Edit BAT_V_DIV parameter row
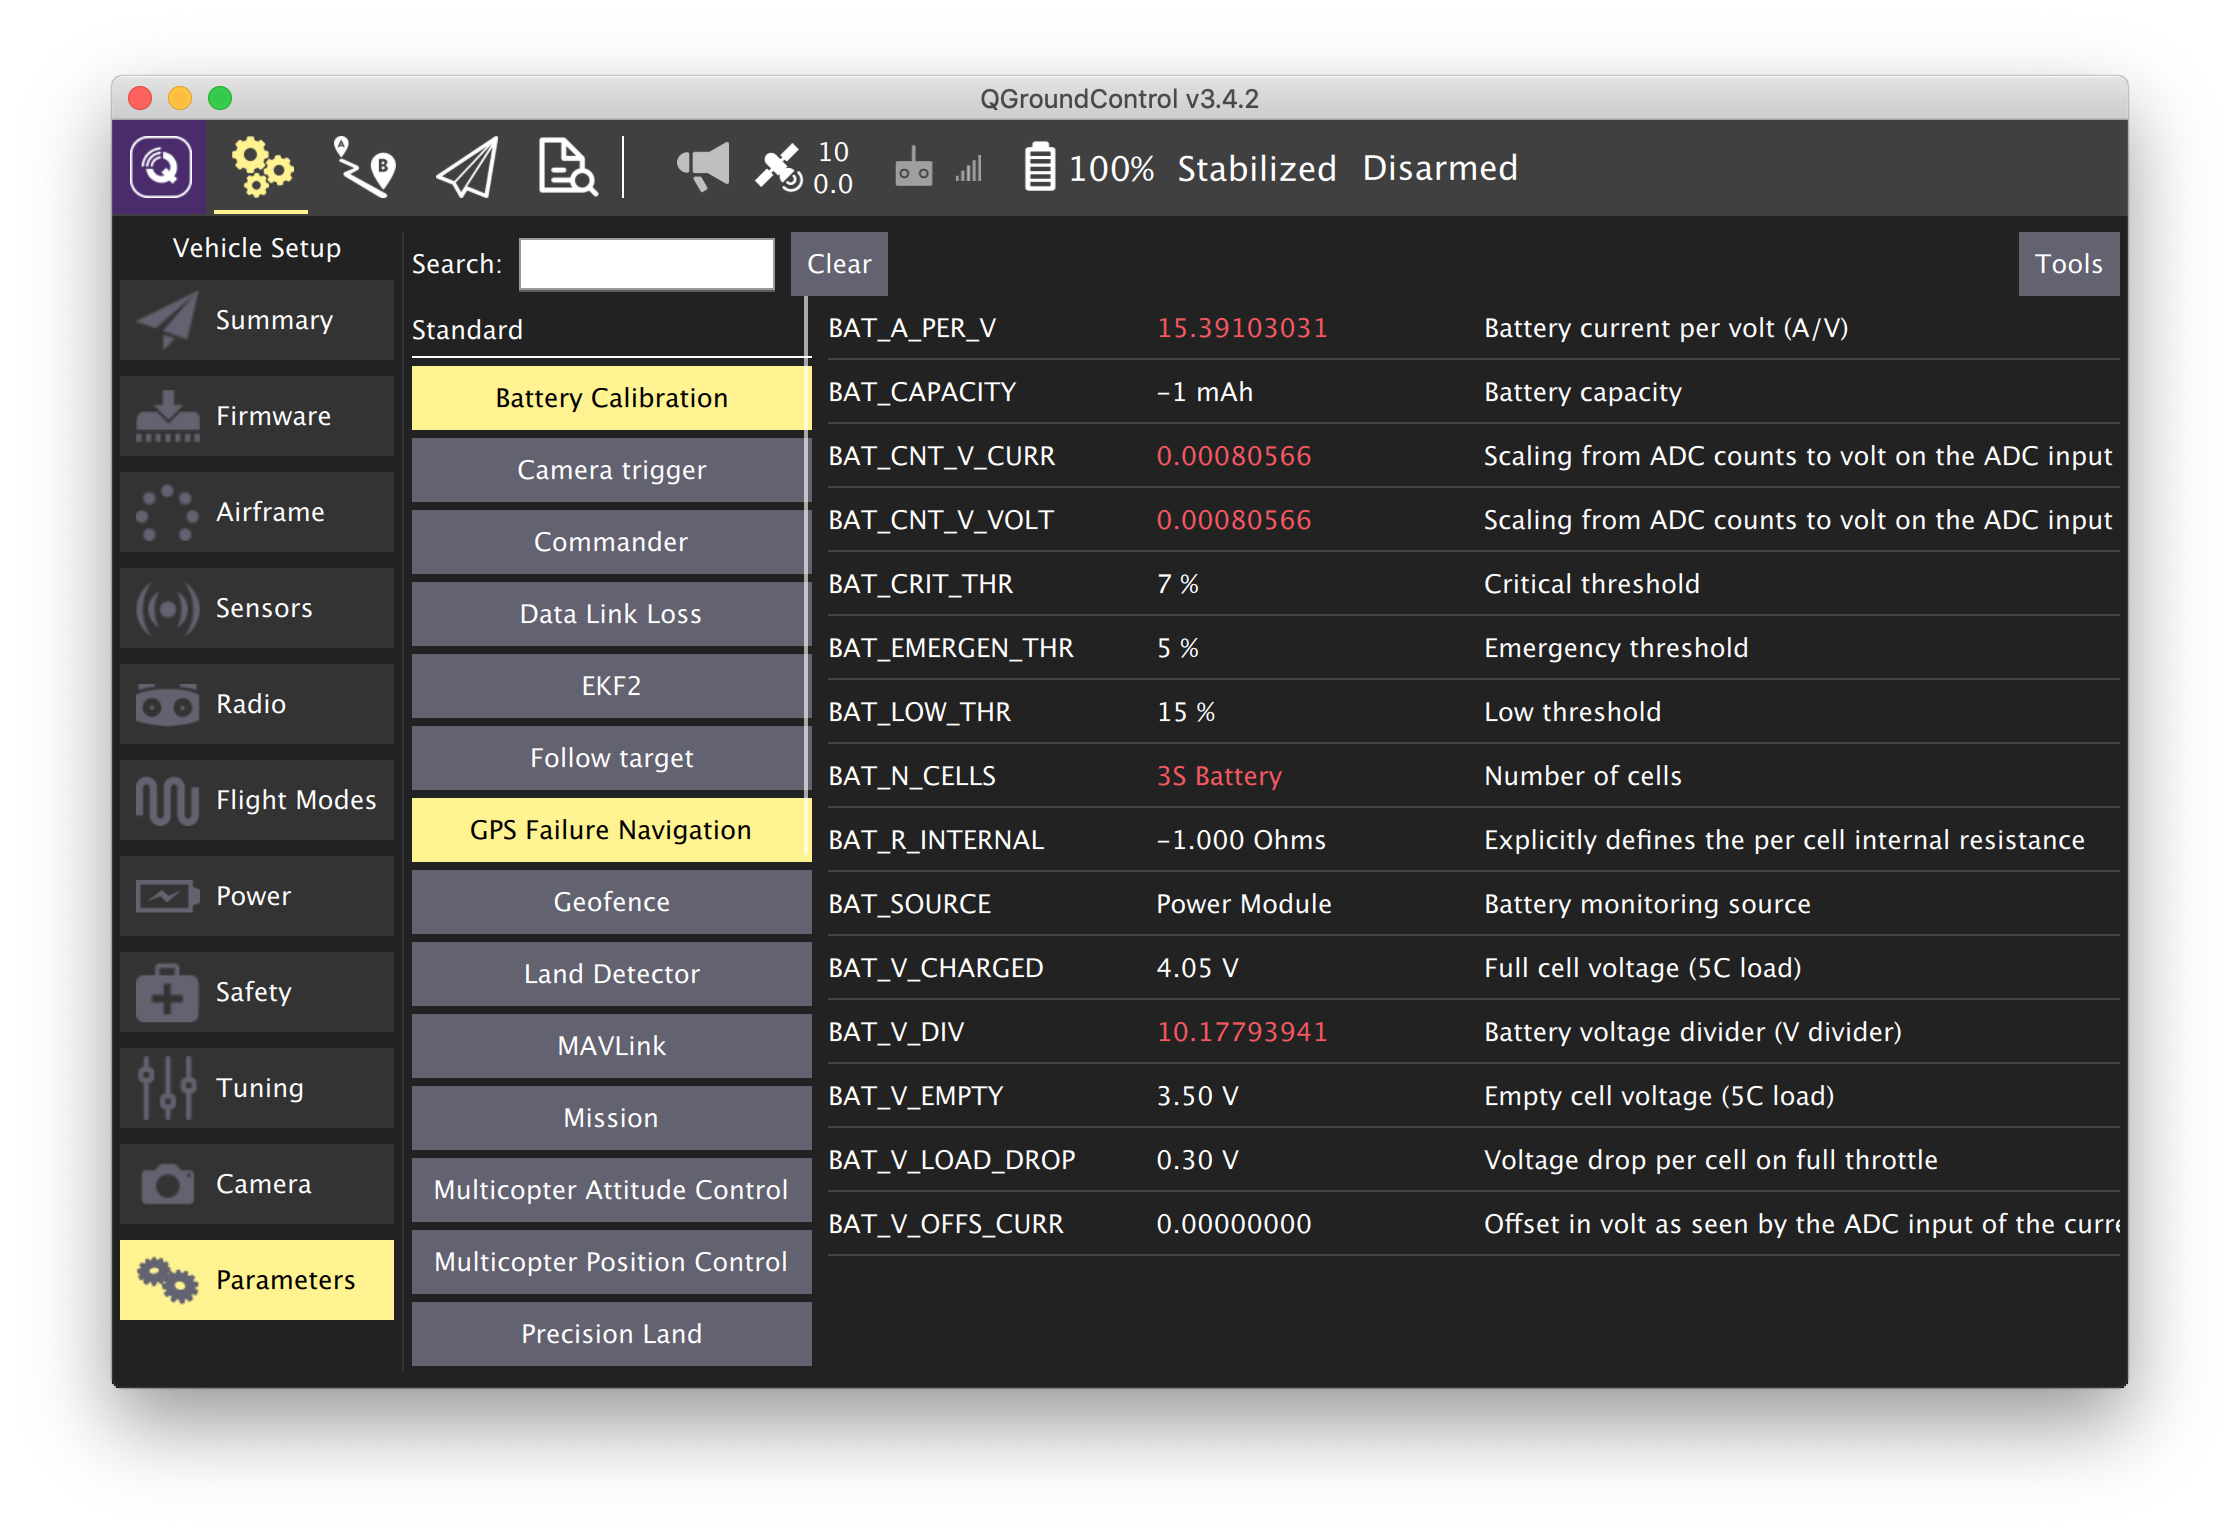Screen dimensions: 2240x1536 (x=1473, y=1032)
